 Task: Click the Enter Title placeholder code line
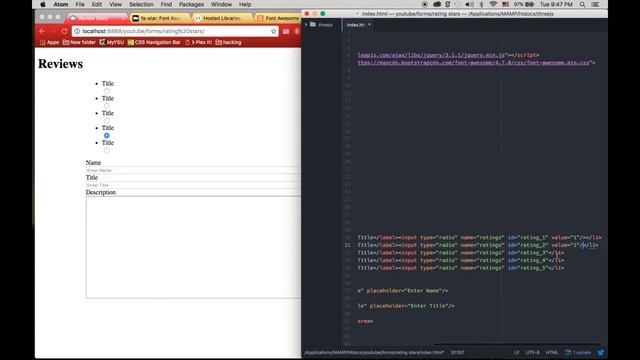(406, 306)
